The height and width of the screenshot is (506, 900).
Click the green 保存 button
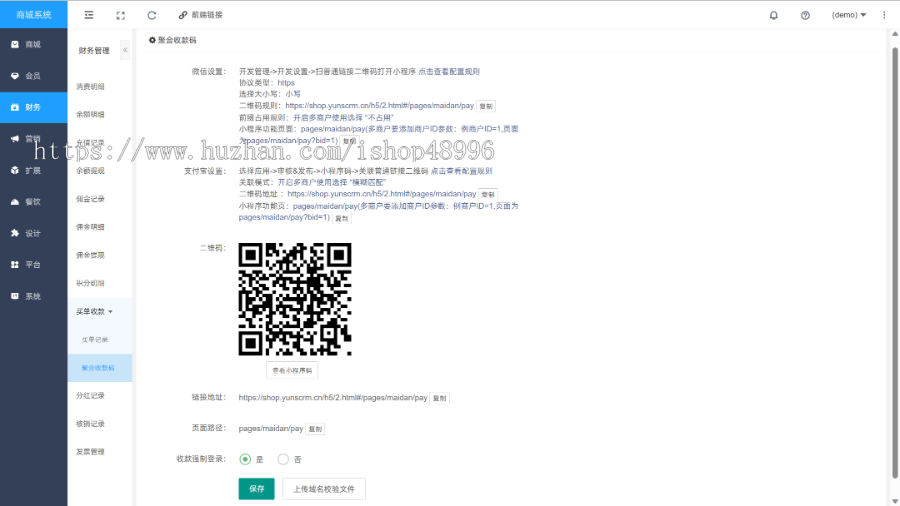[x=257, y=489]
